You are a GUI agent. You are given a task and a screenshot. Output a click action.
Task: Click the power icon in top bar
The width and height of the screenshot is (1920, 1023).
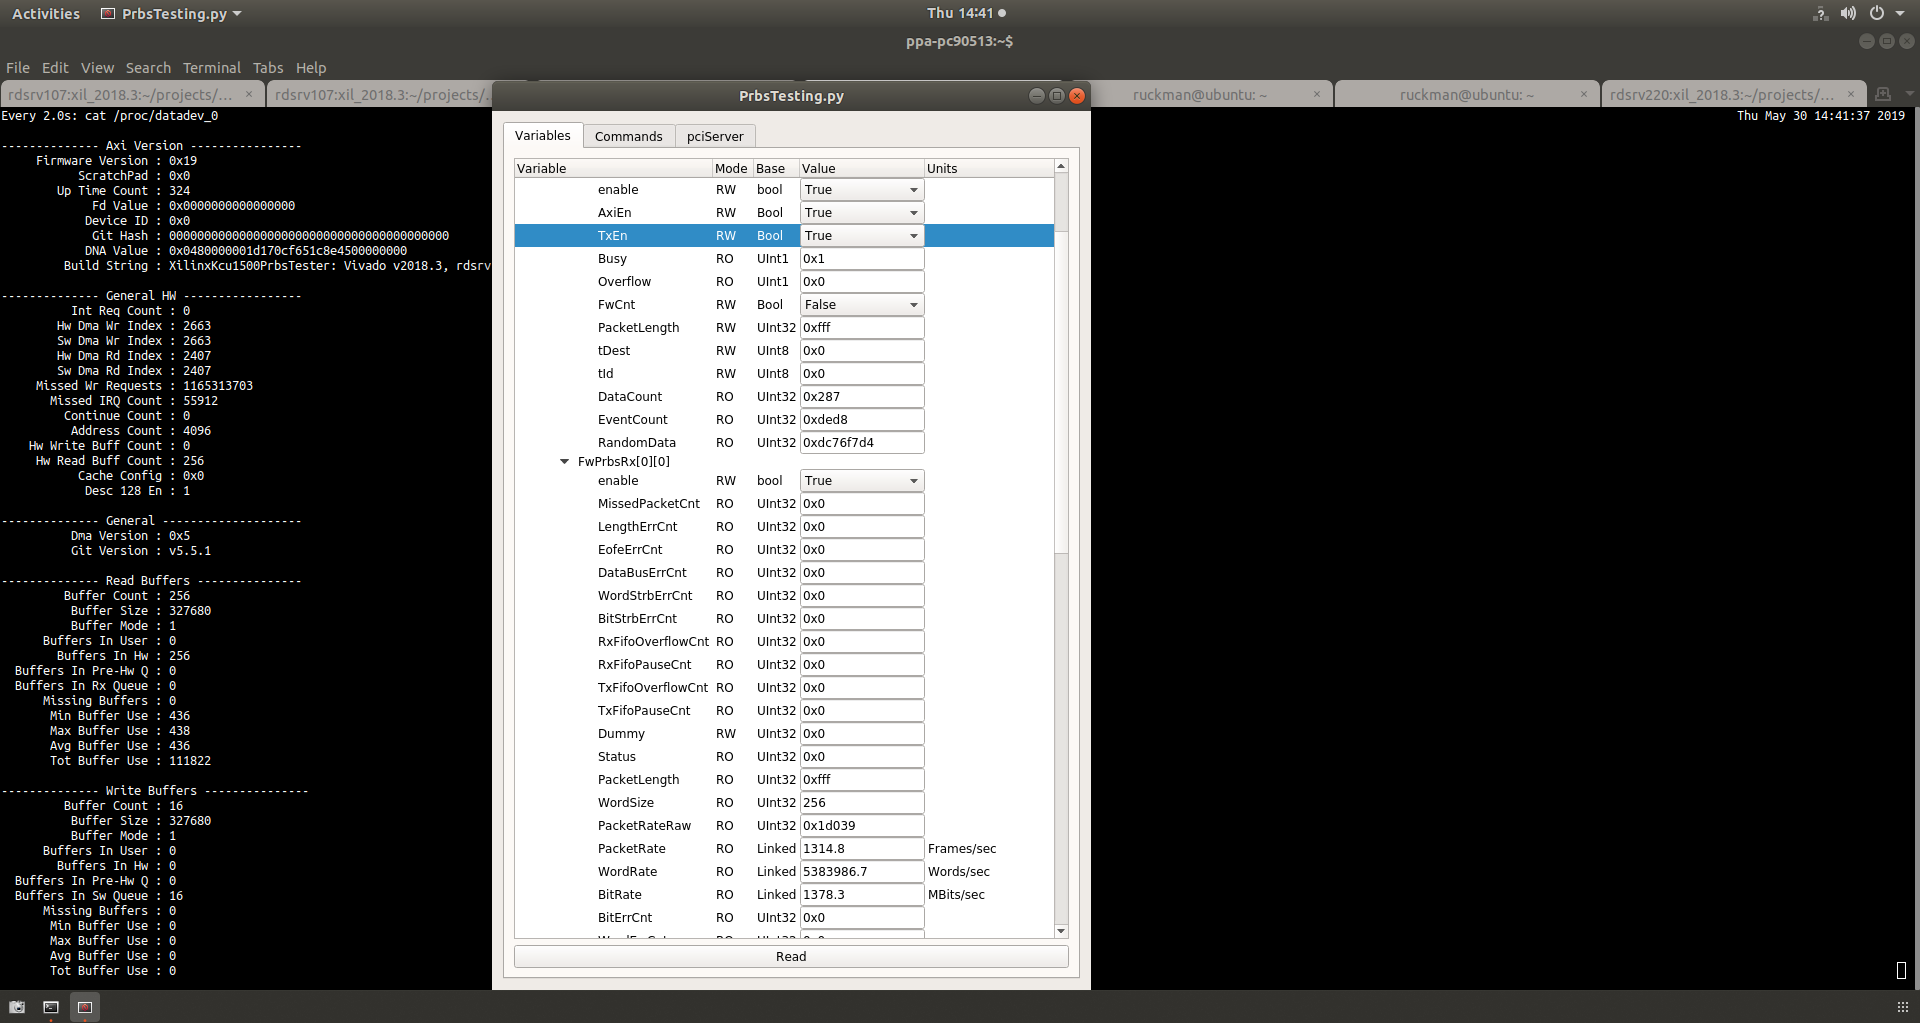tap(1877, 13)
